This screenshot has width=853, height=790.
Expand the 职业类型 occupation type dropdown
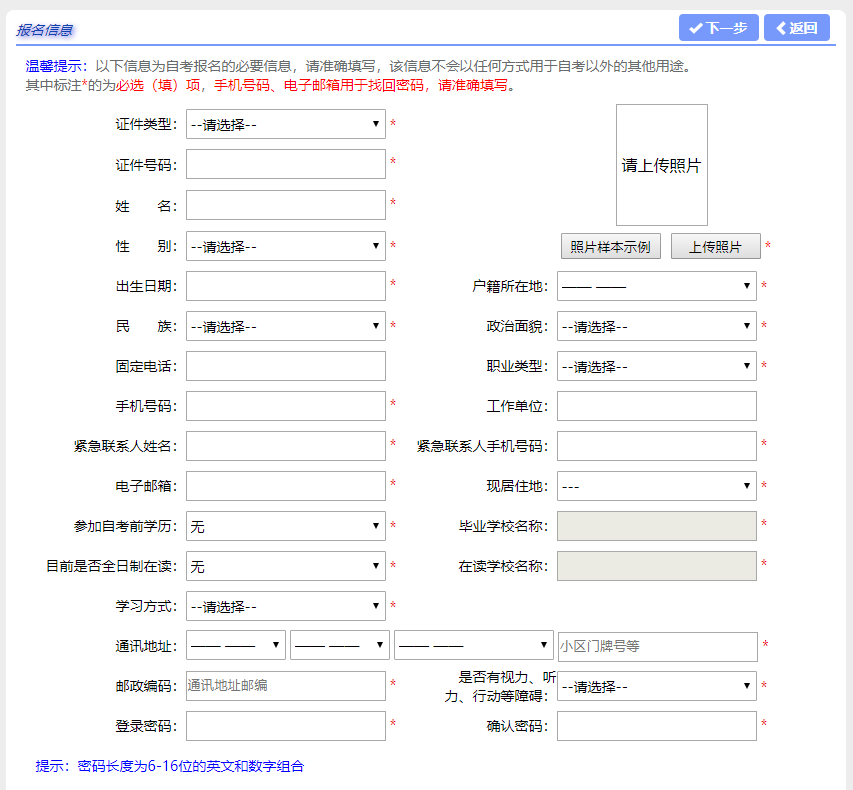point(656,365)
